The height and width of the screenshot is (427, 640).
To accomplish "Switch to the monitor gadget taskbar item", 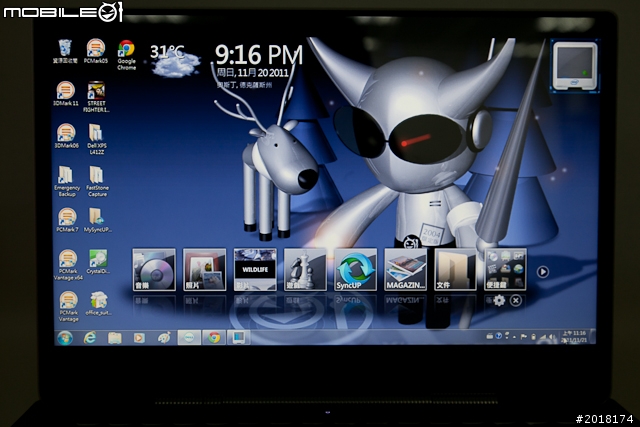I will coord(238,338).
